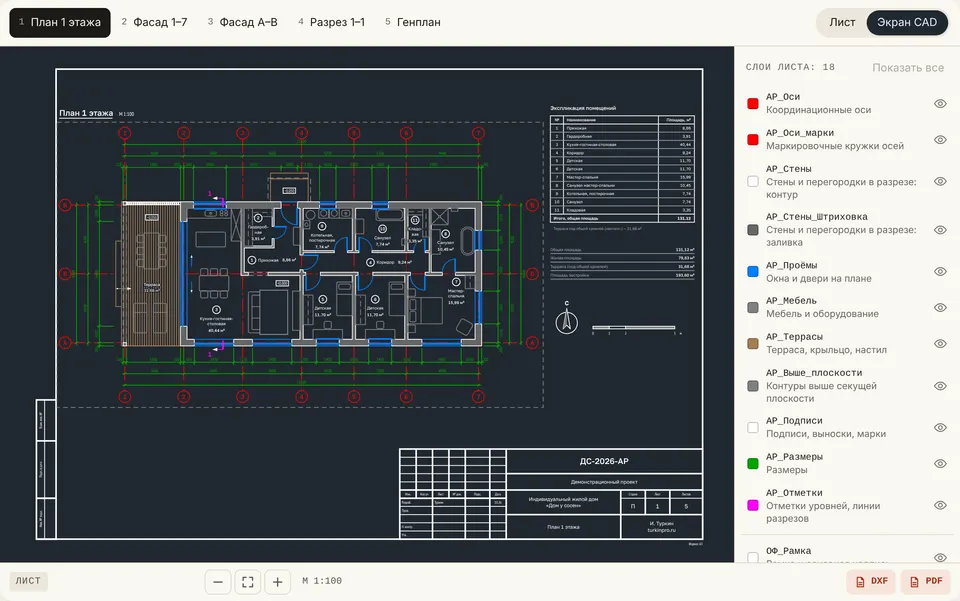Click the red swatch of АР_Оси
Image resolution: width=960 pixels, height=601 pixels.
tap(753, 103)
